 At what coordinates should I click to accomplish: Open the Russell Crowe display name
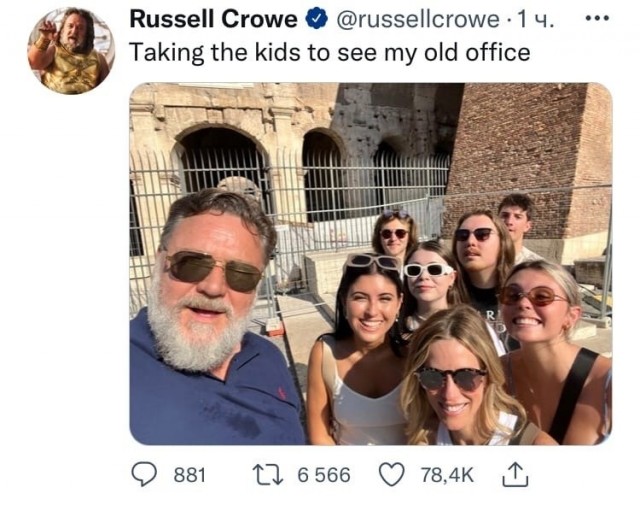pos(214,19)
